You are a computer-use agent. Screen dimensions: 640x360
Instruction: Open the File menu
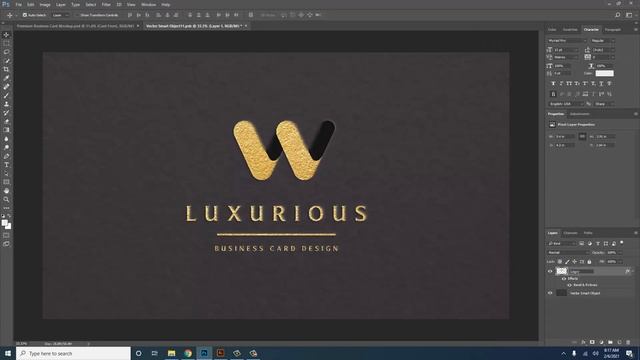coord(18,4)
